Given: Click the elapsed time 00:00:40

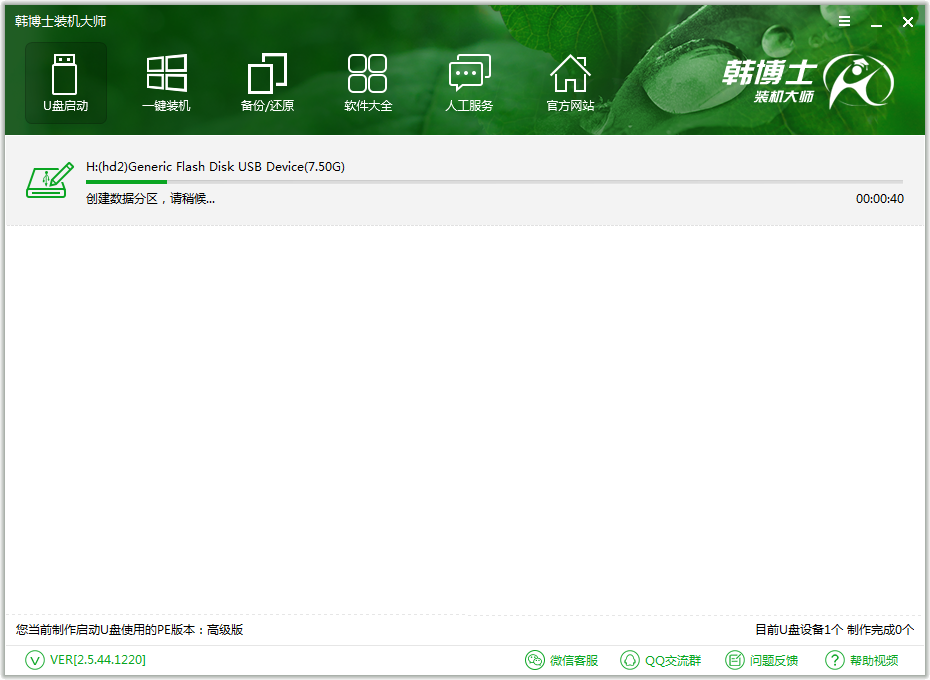Looking at the screenshot, I should [x=880, y=199].
